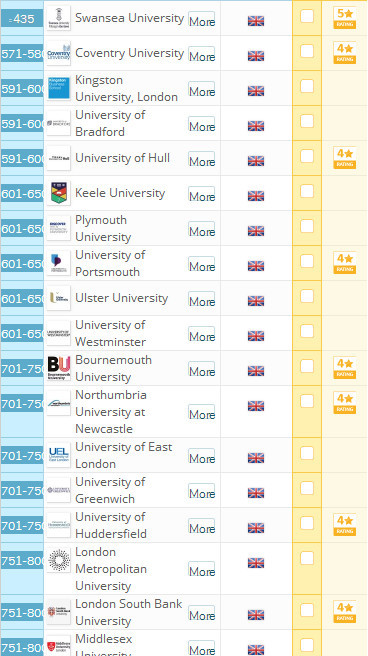The height and width of the screenshot is (656, 368).
Task: Click the 4-star rating badge for Portsmouth
Action: click(345, 263)
